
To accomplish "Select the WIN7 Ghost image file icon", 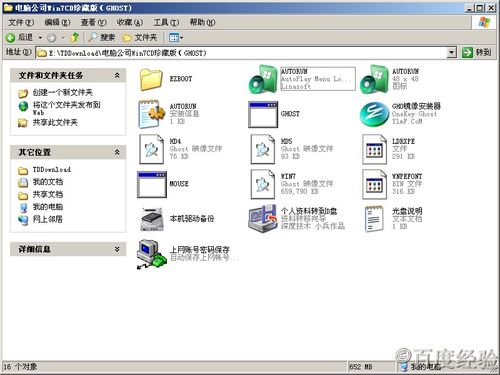I will coord(263,184).
